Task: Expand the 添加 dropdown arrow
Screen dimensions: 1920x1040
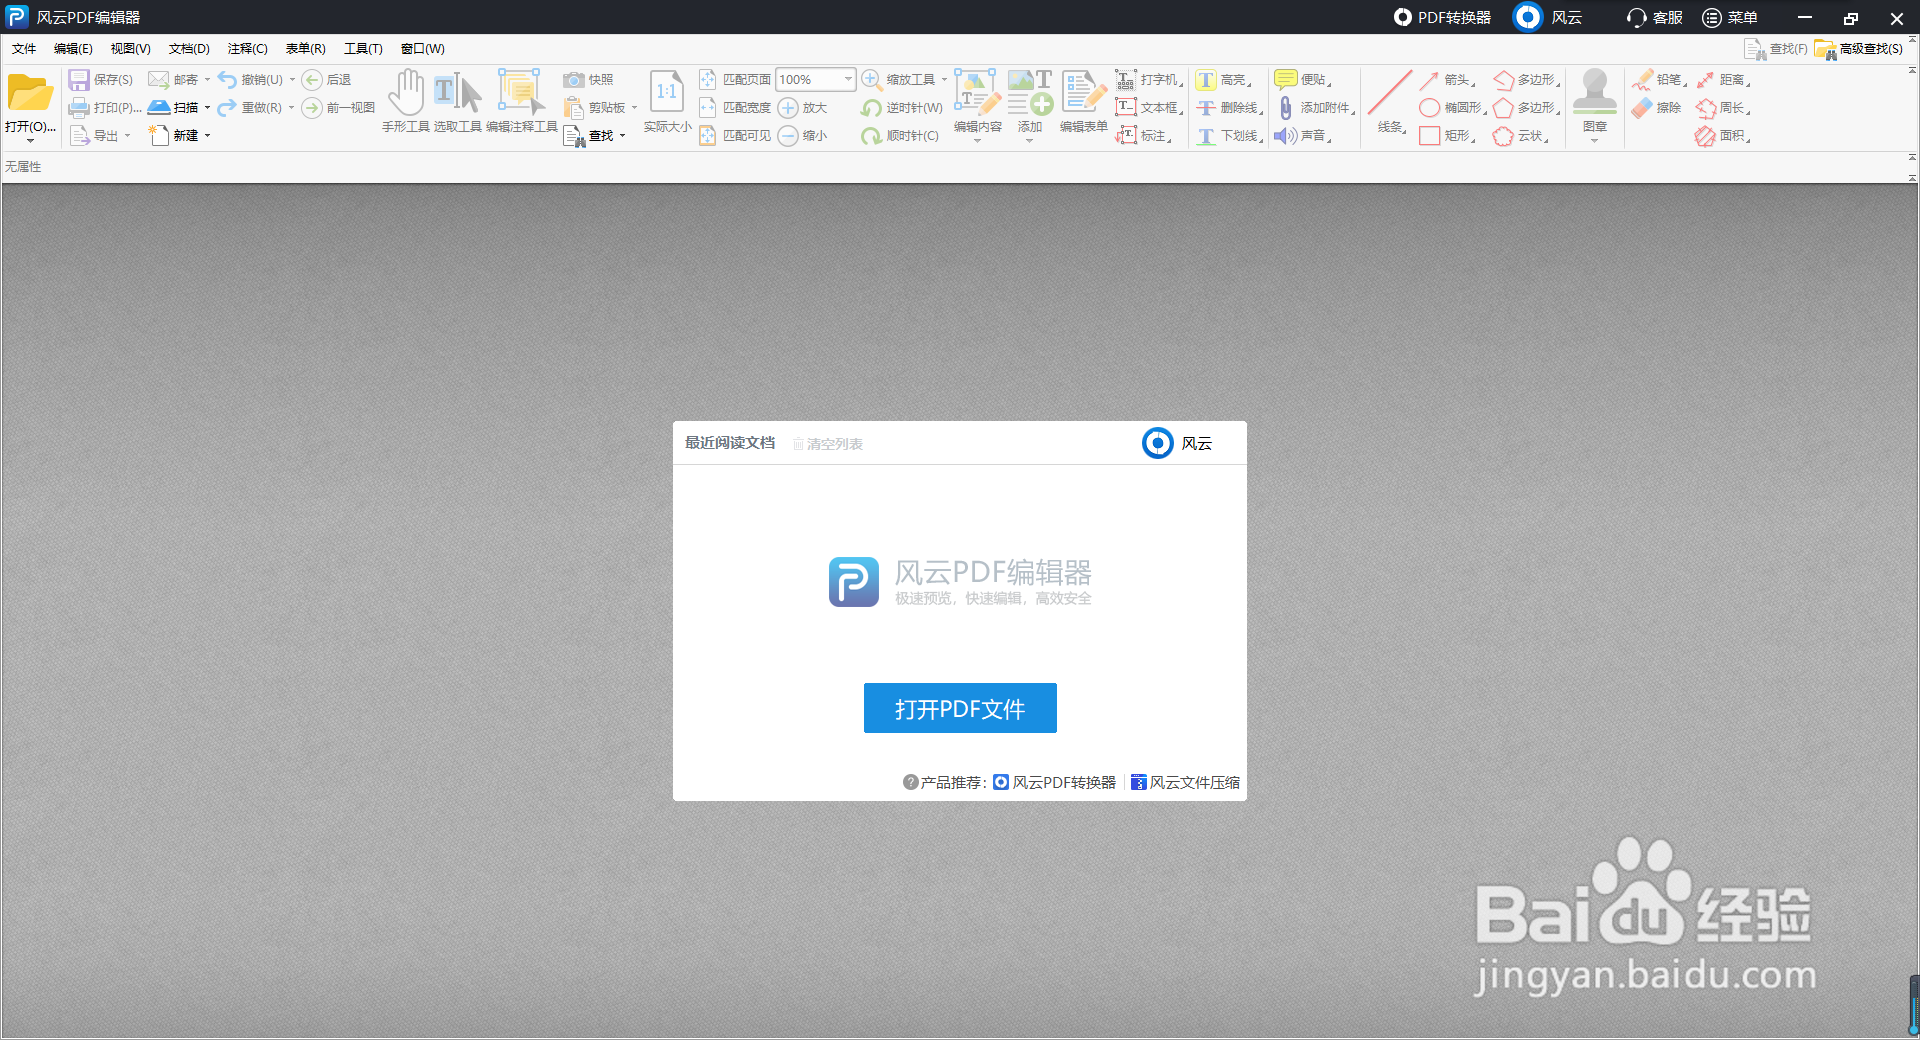Action: (1029, 141)
